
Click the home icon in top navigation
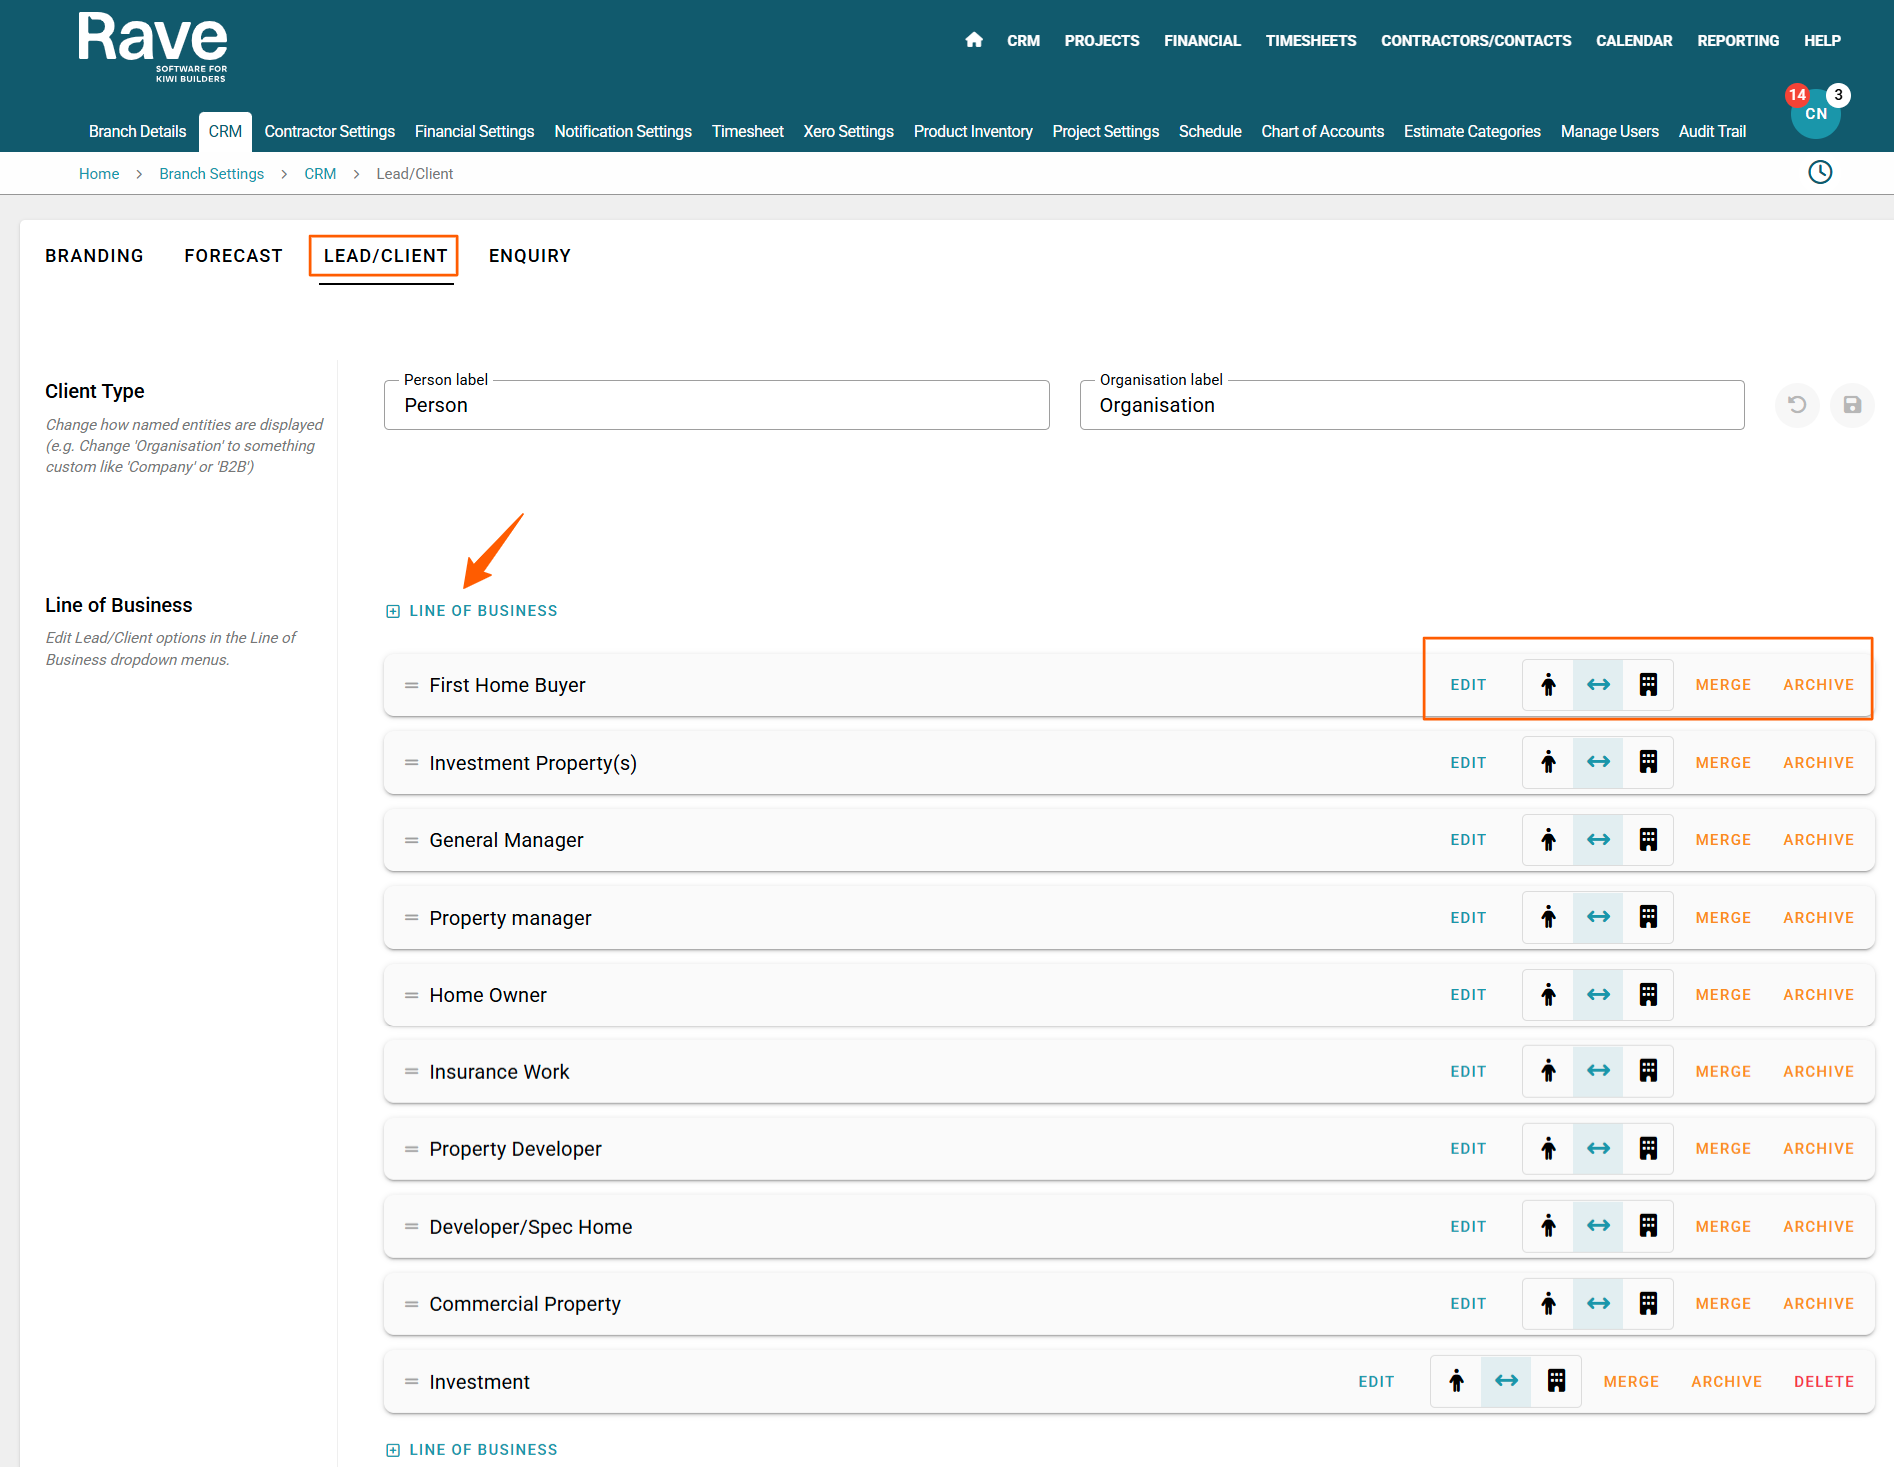coord(973,40)
